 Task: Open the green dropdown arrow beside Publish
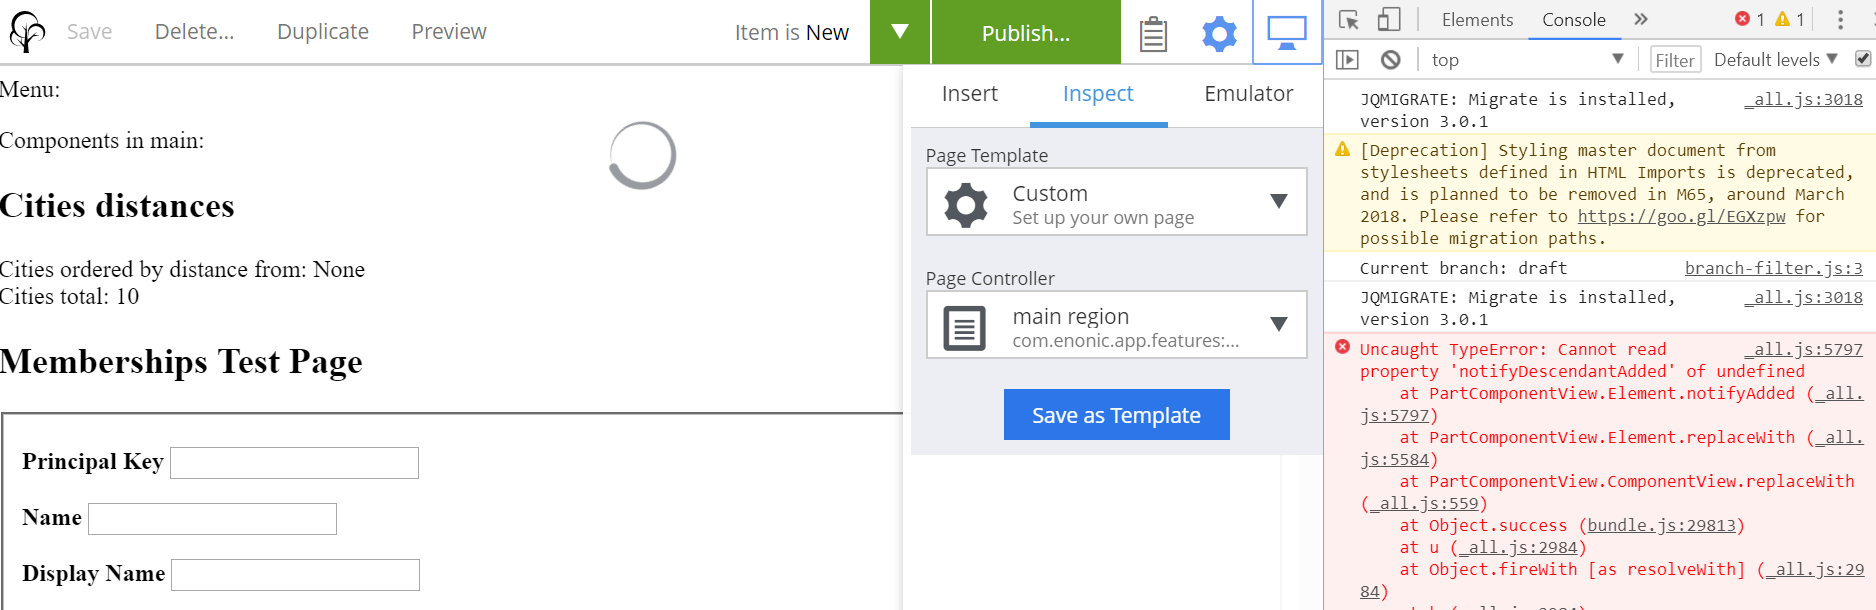tap(899, 31)
